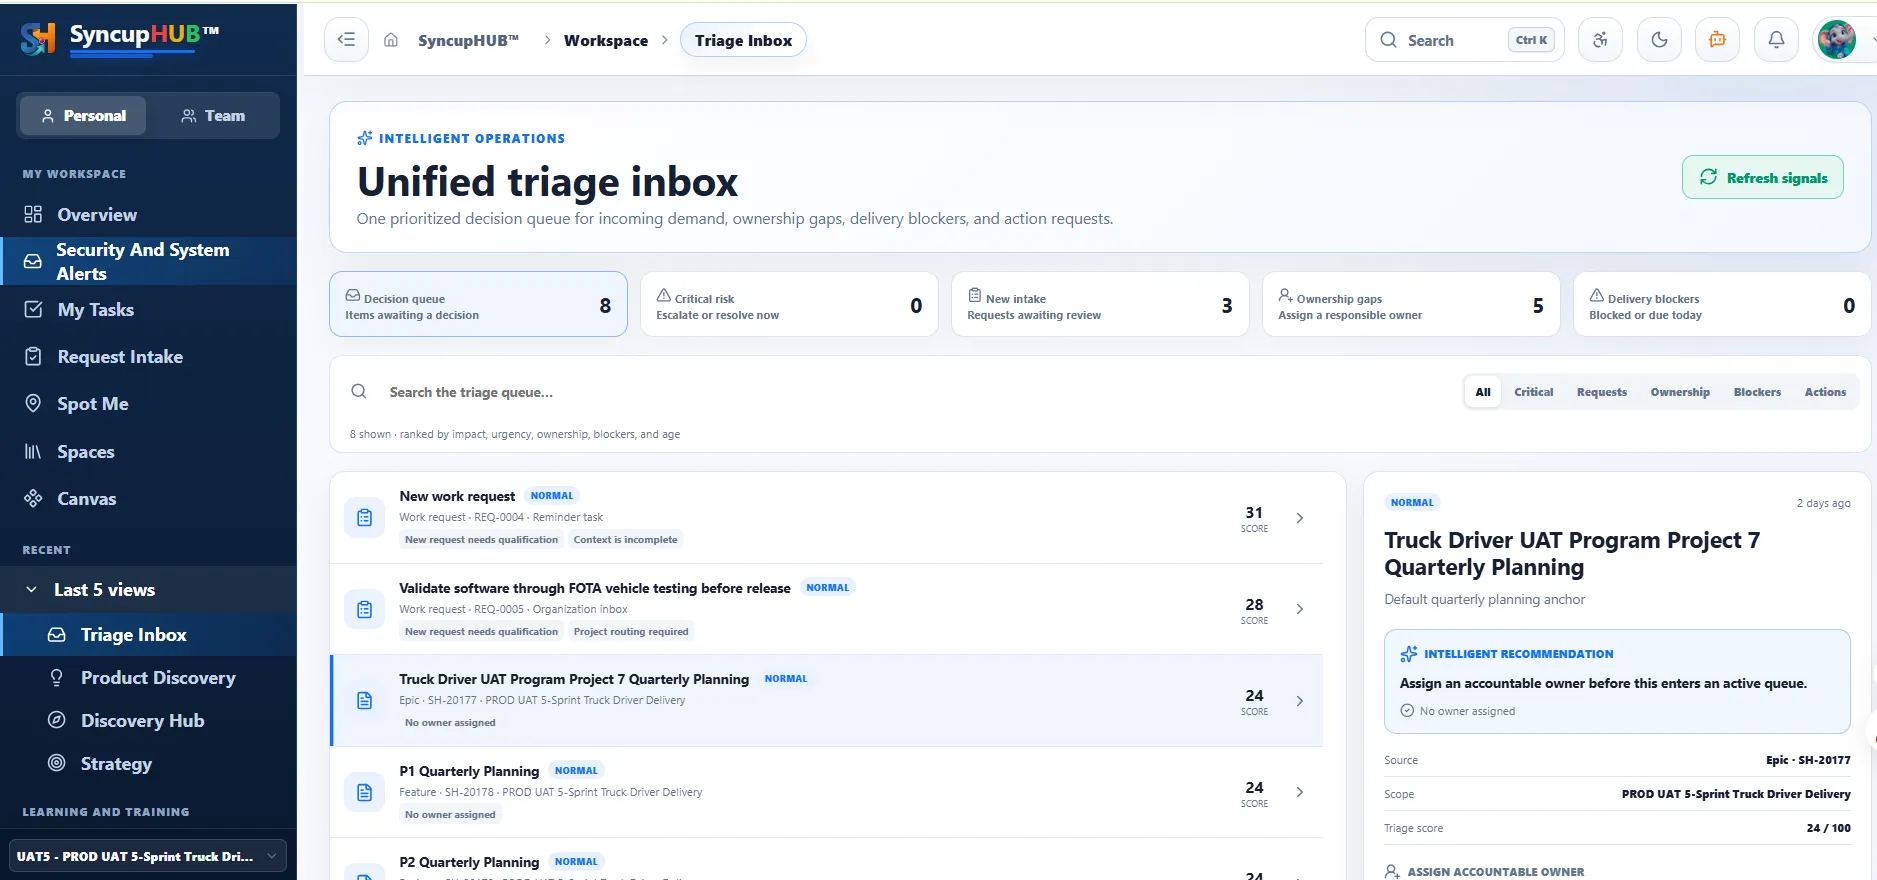Viewport: 1877px width, 880px height.
Task: Focus the Search the triage queue field
Action: (900, 392)
